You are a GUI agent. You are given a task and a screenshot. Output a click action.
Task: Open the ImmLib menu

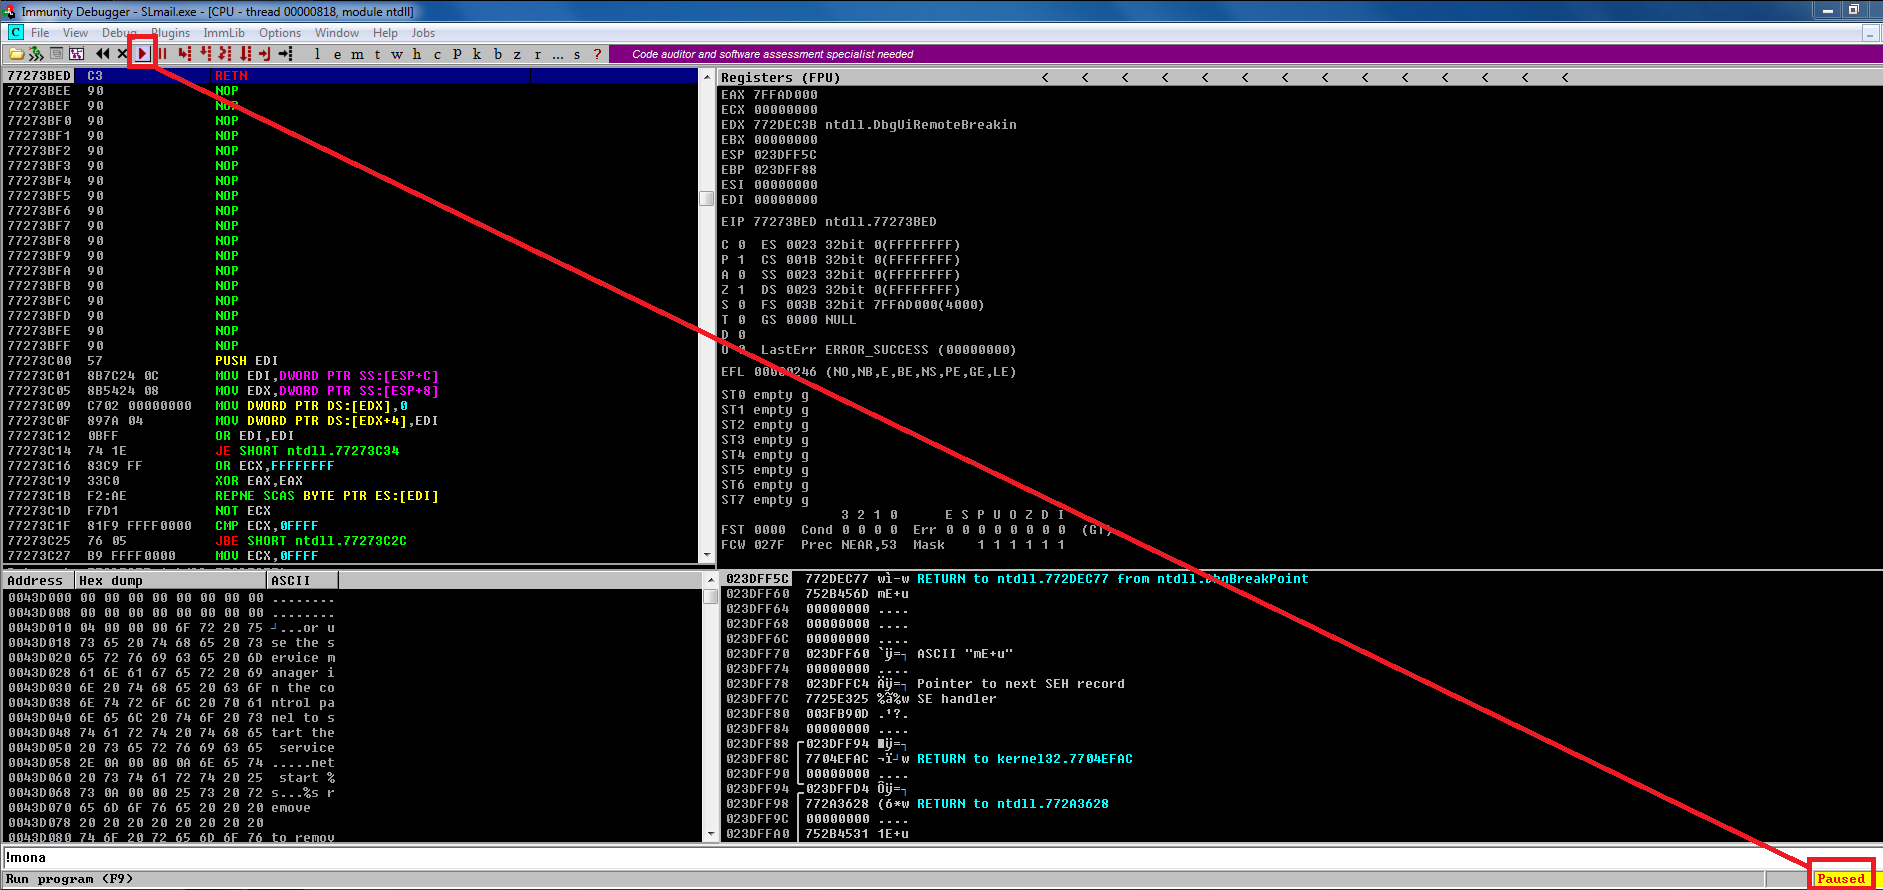[x=224, y=33]
